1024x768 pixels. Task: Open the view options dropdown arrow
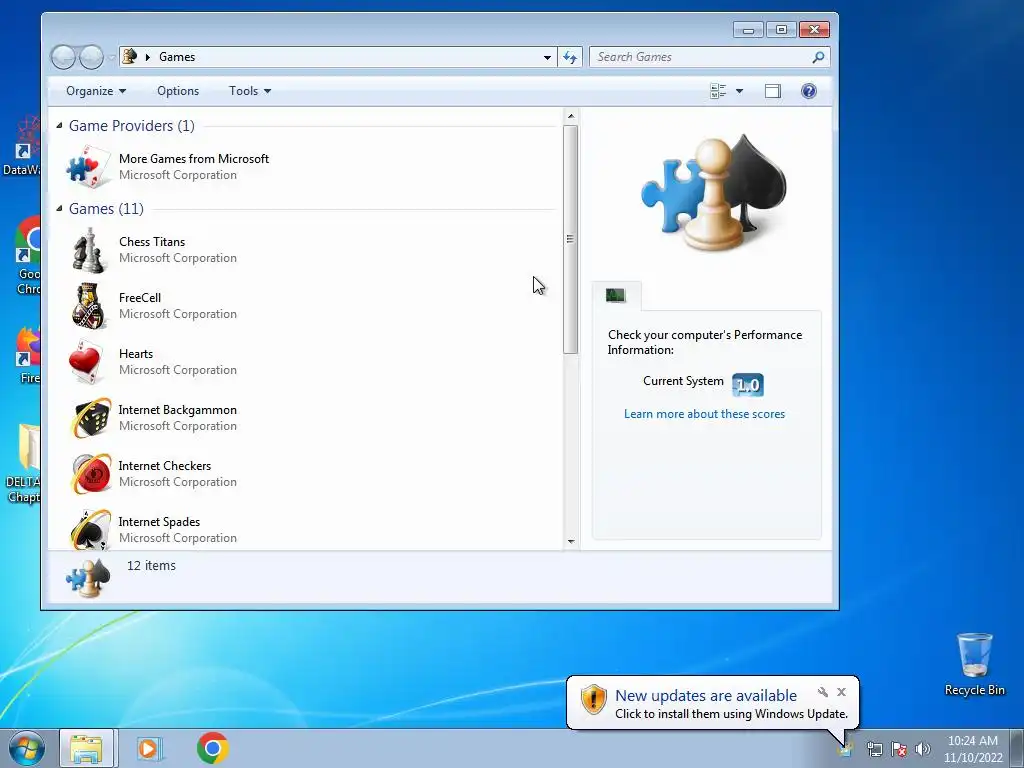tap(739, 91)
